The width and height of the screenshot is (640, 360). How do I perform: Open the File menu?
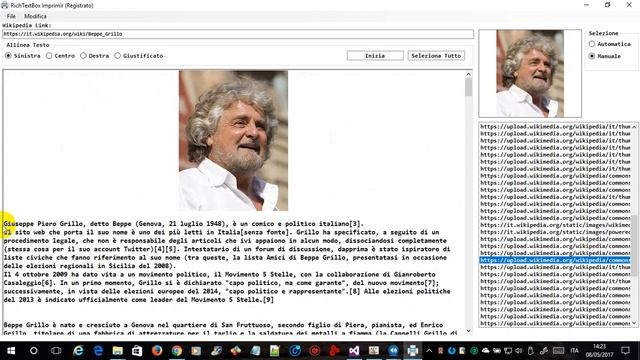coord(11,16)
